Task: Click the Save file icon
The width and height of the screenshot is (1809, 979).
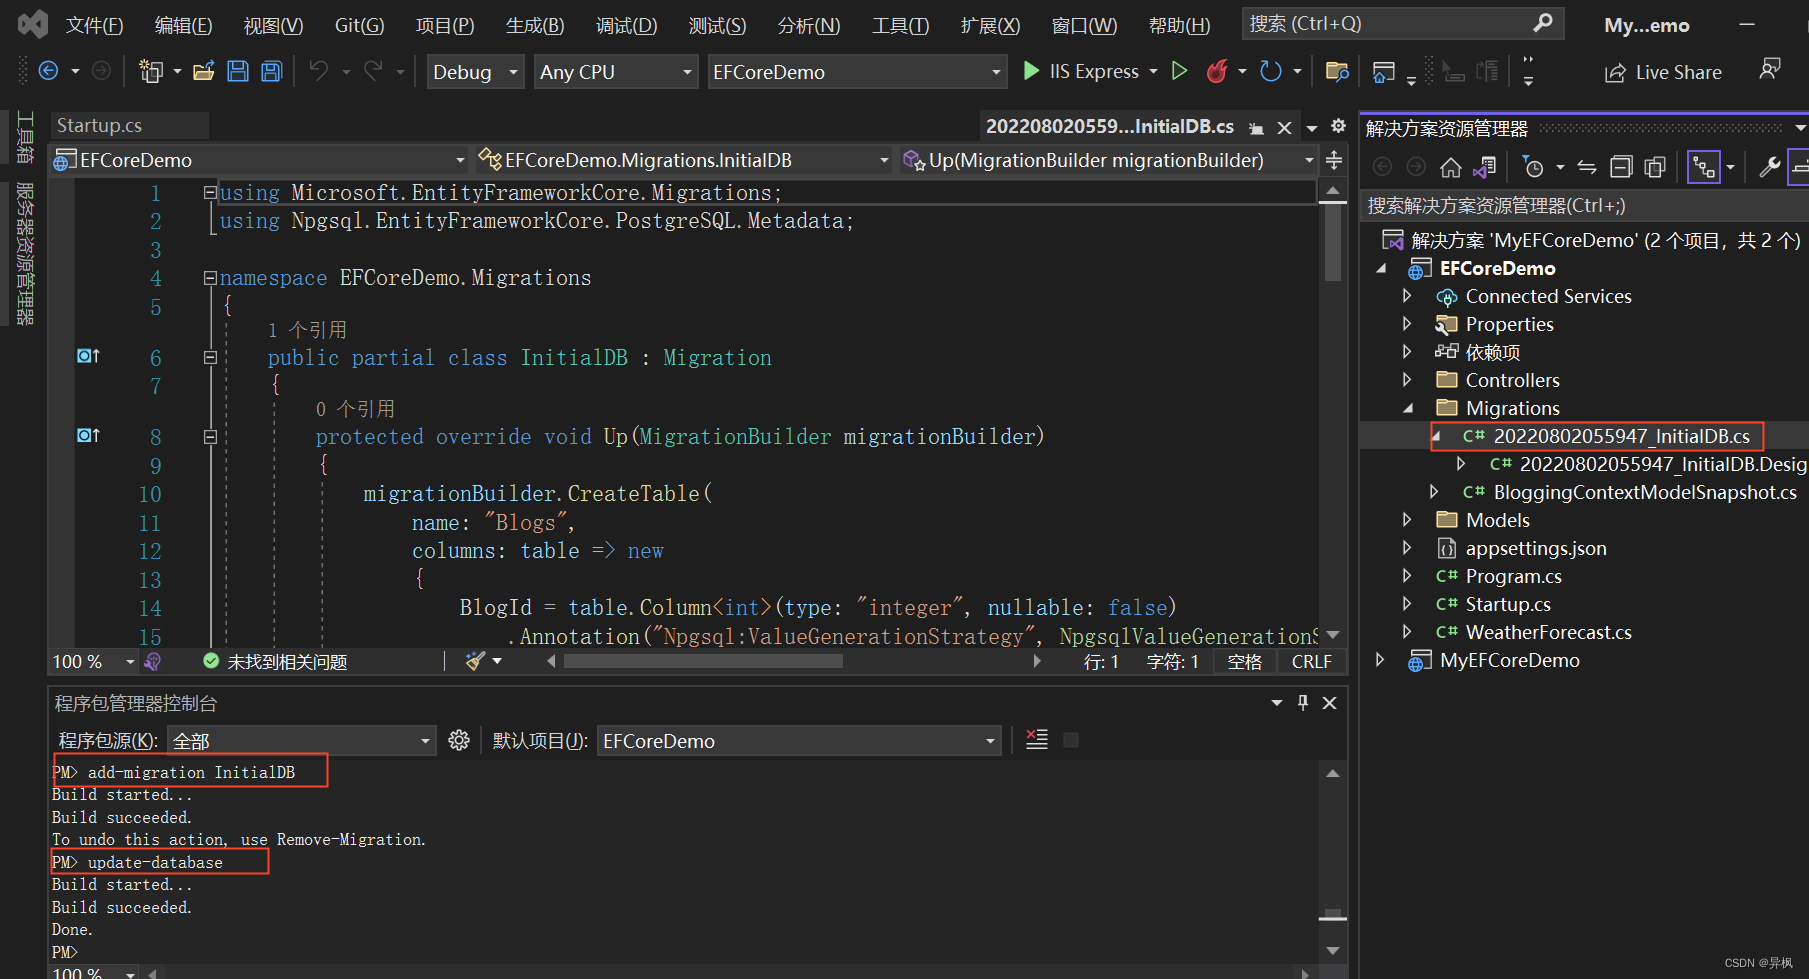Action: click(x=238, y=71)
